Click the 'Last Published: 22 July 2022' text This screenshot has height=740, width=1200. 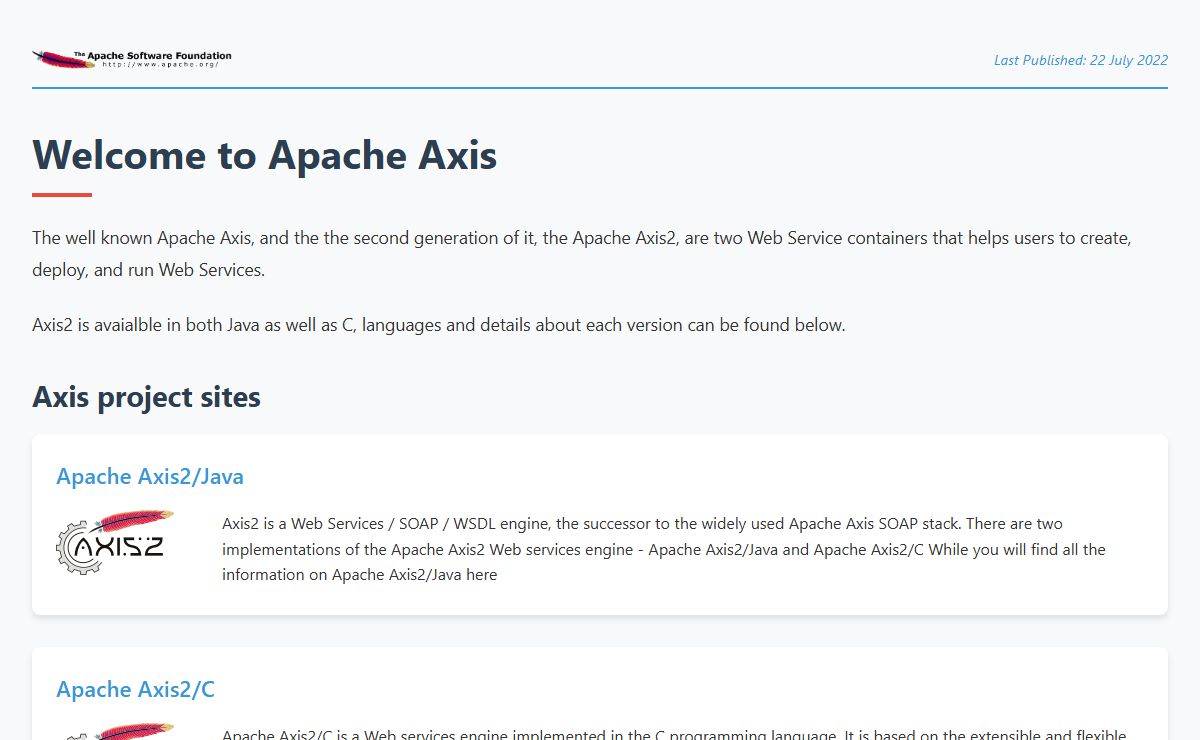(x=1081, y=60)
